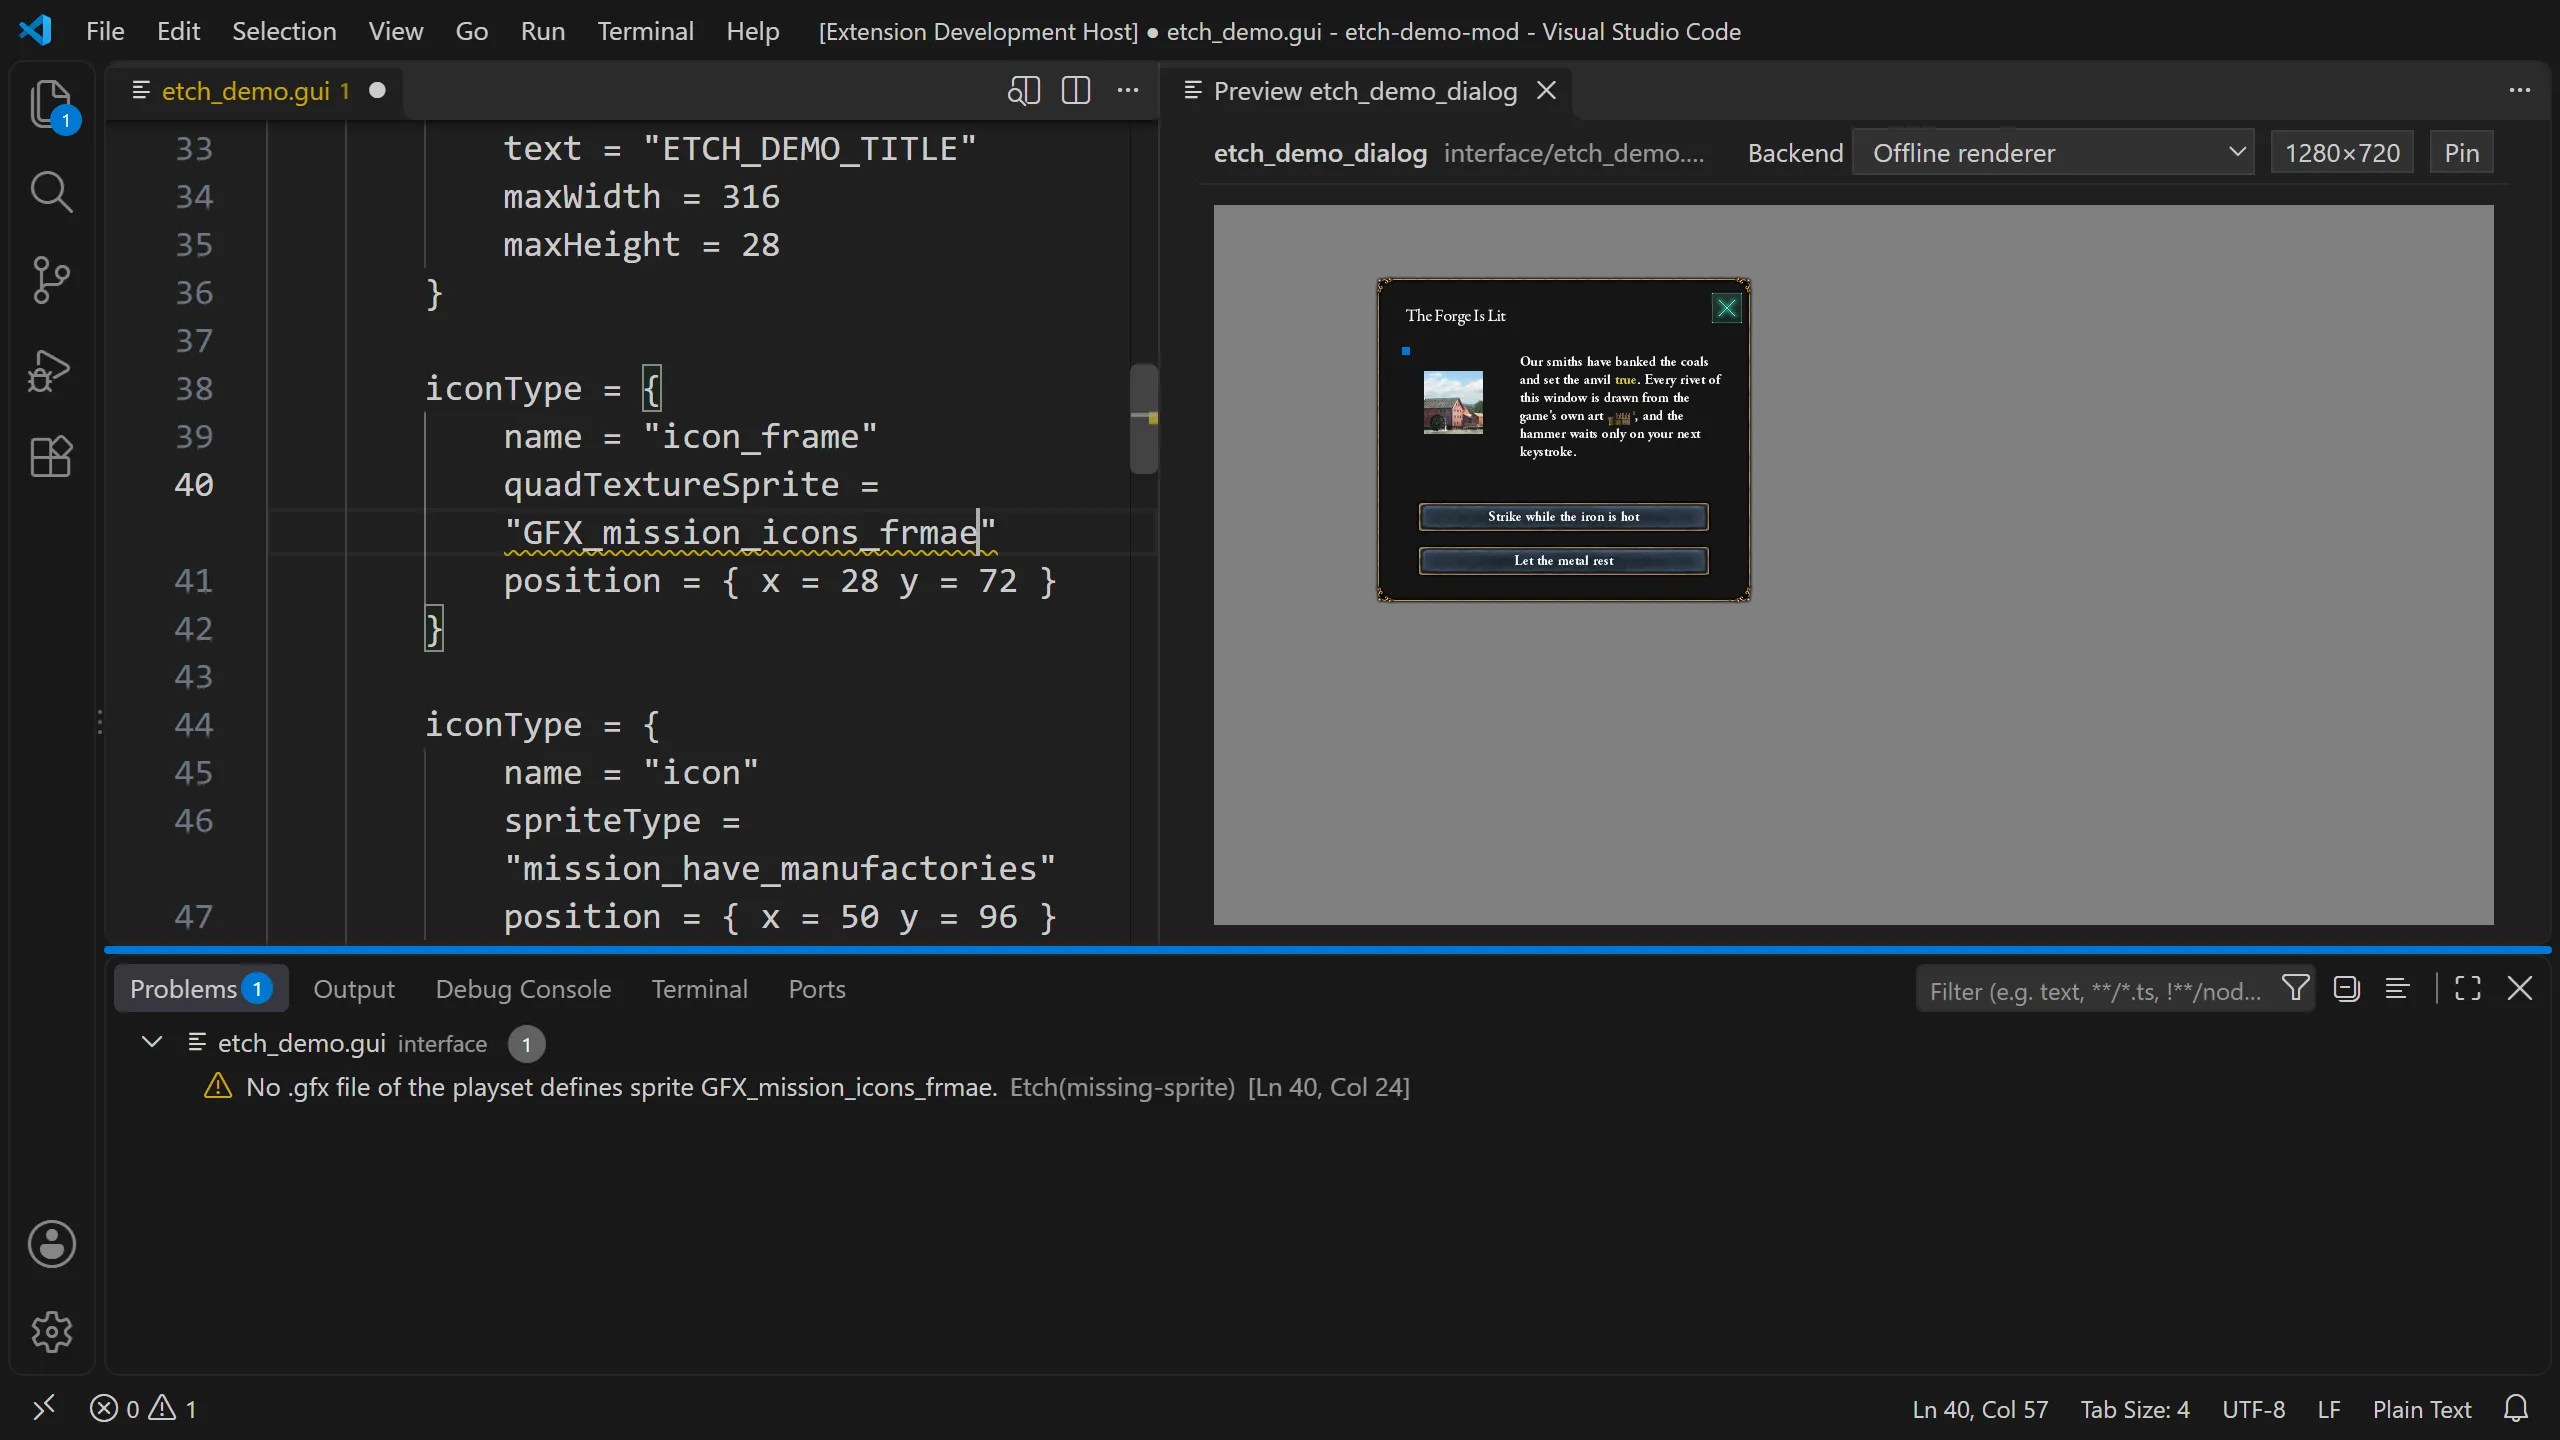Screen dimensions: 2560x1440
Task: Select Plain Text language mode
Action: click(2422, 1409)
